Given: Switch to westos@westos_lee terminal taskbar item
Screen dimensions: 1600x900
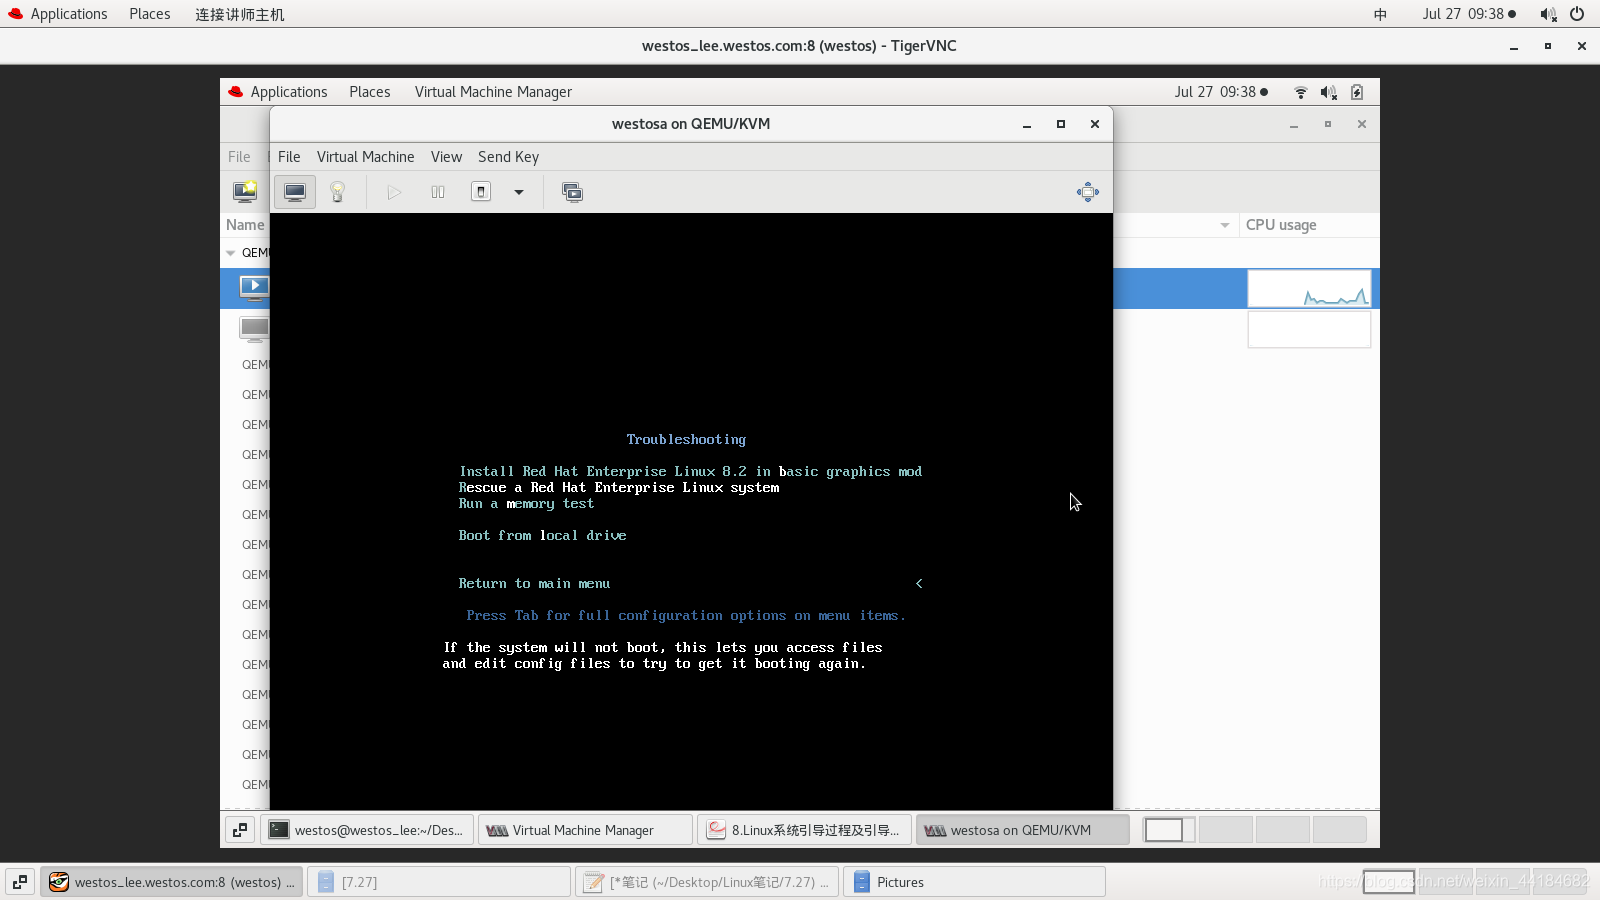Looking at the screenshot, I should pyautogui.click(x=367, y=830).
